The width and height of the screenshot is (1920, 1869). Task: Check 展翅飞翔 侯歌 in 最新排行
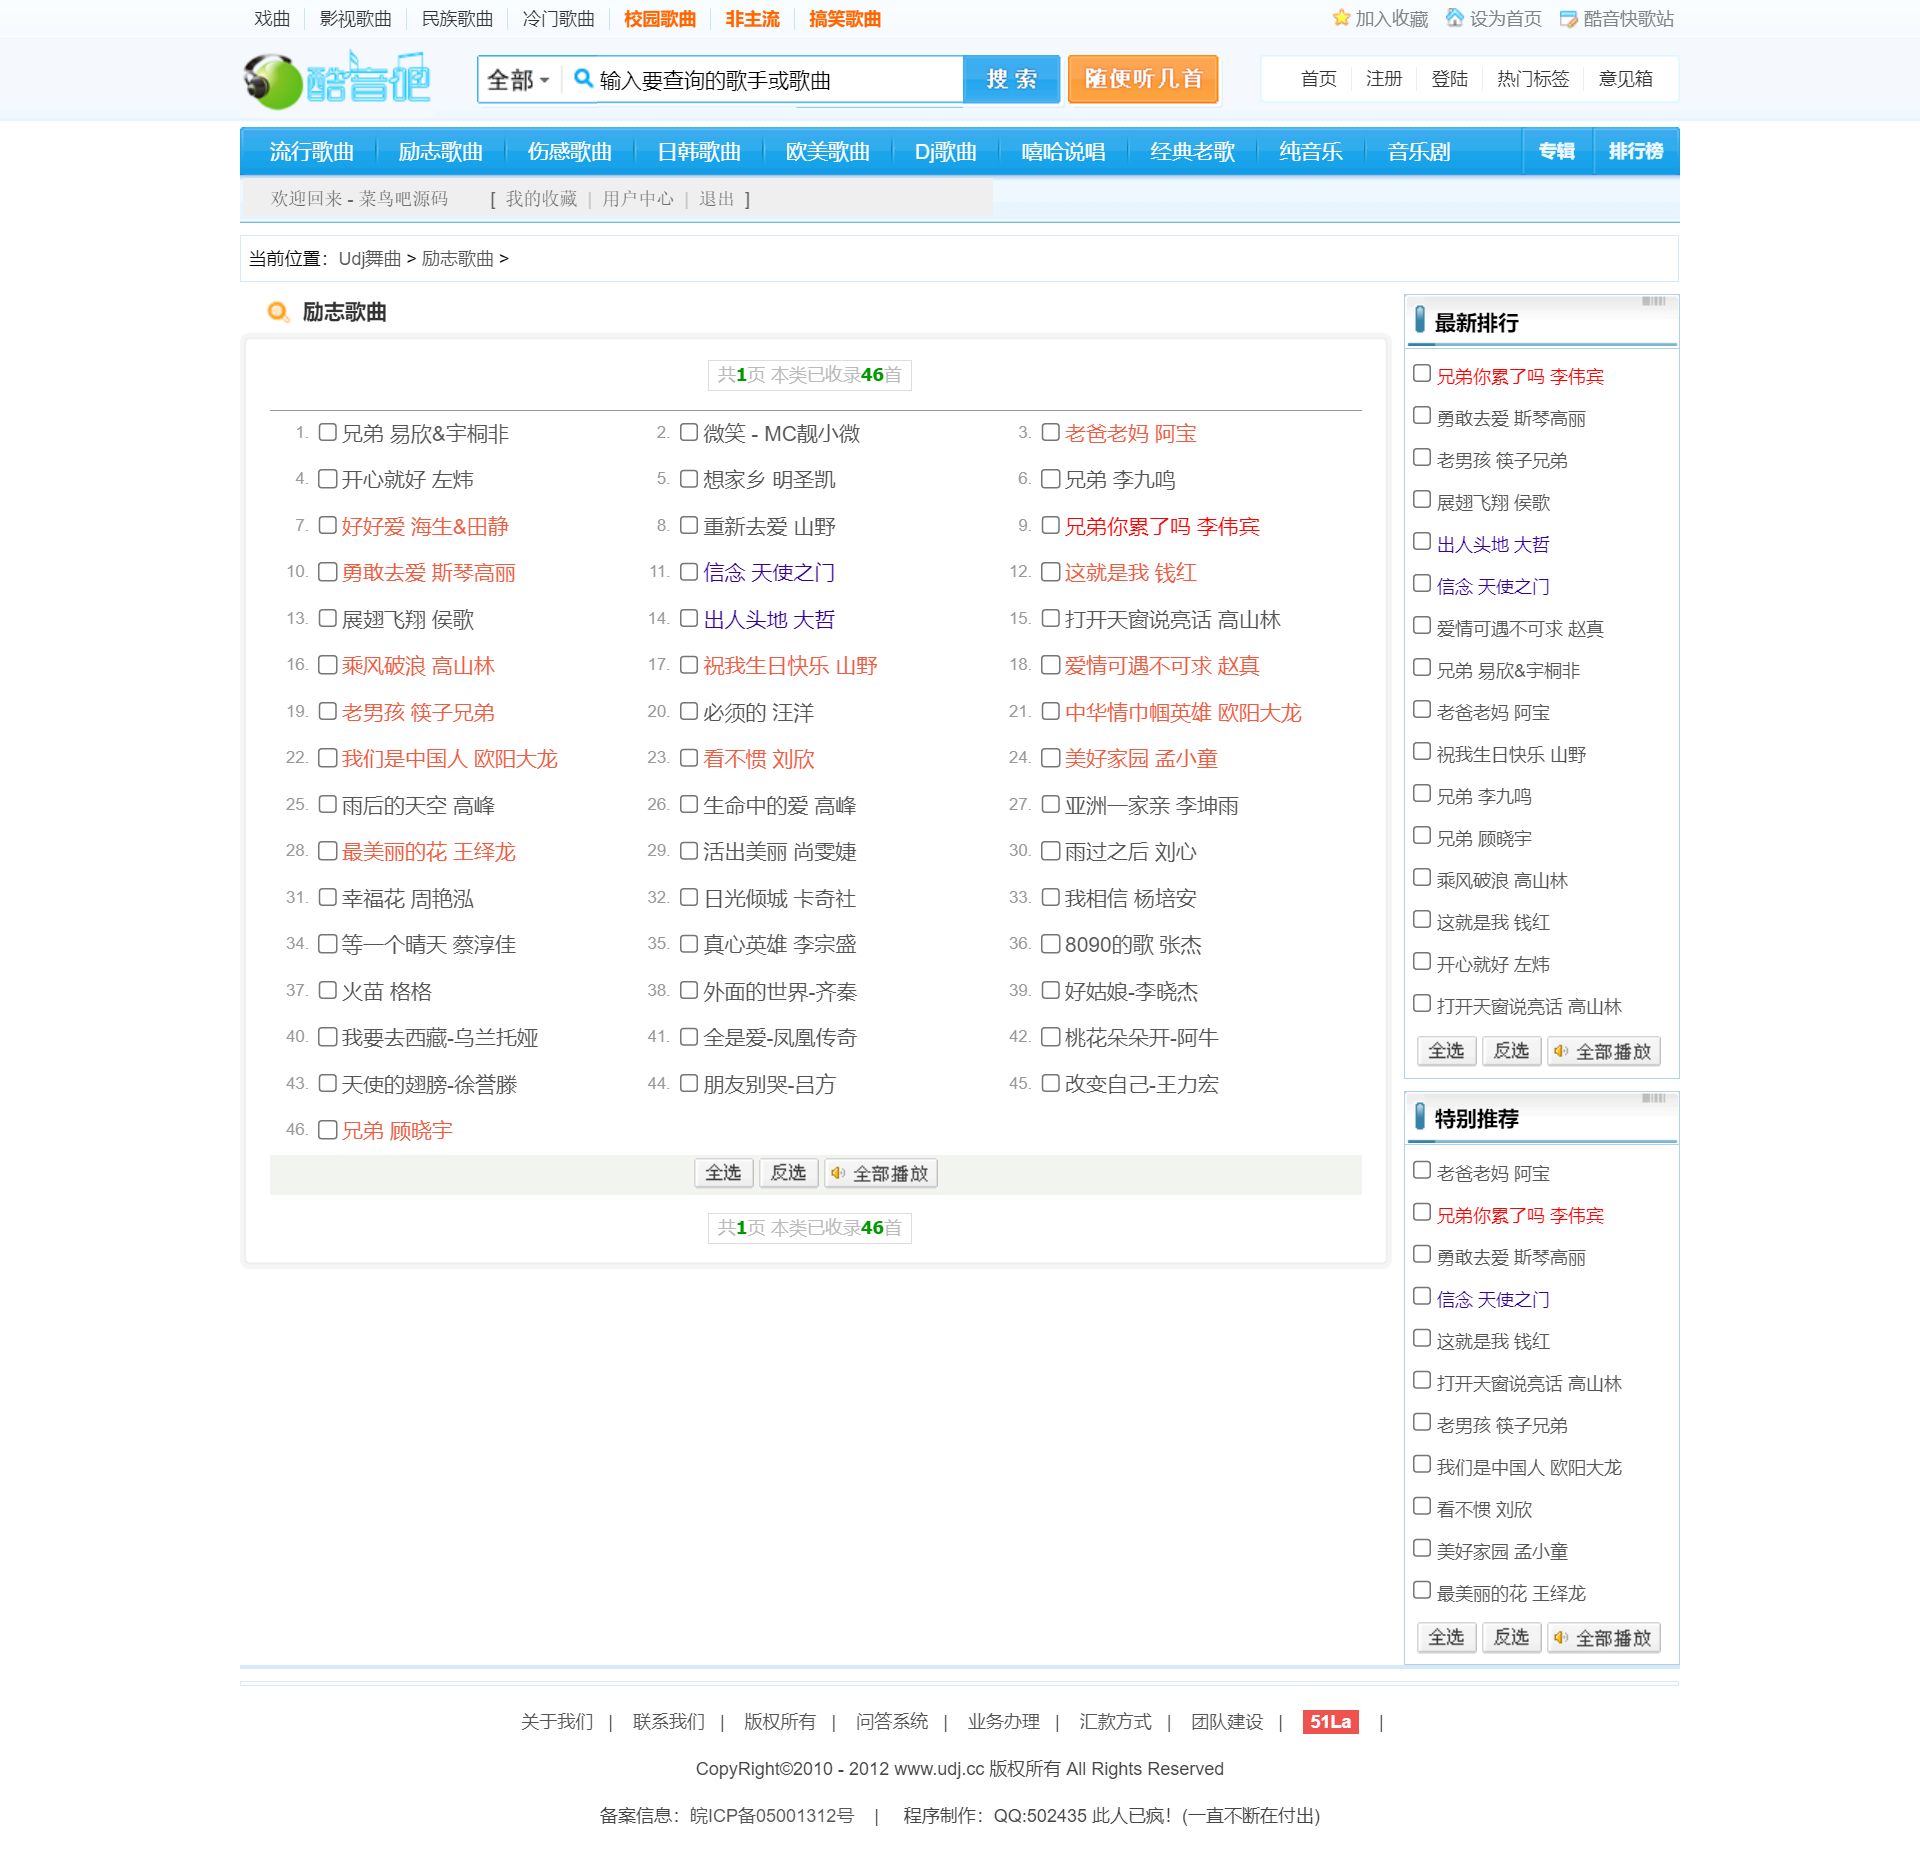(1422, 500)
